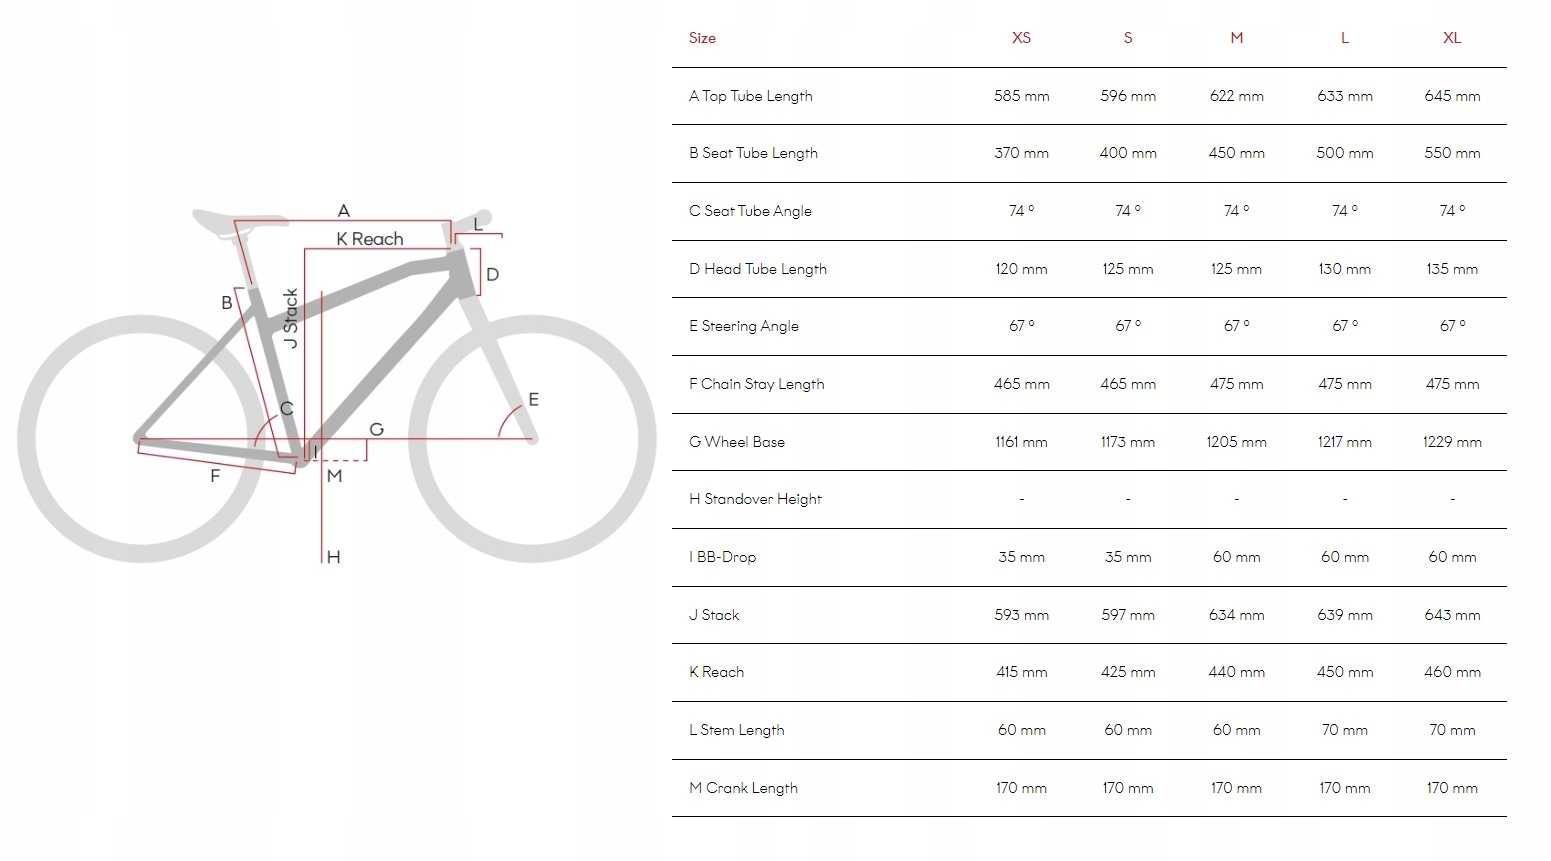Click letter H standover marker on diagram
The width and height of the screenshot is (1551, 861).
(334, 557)
